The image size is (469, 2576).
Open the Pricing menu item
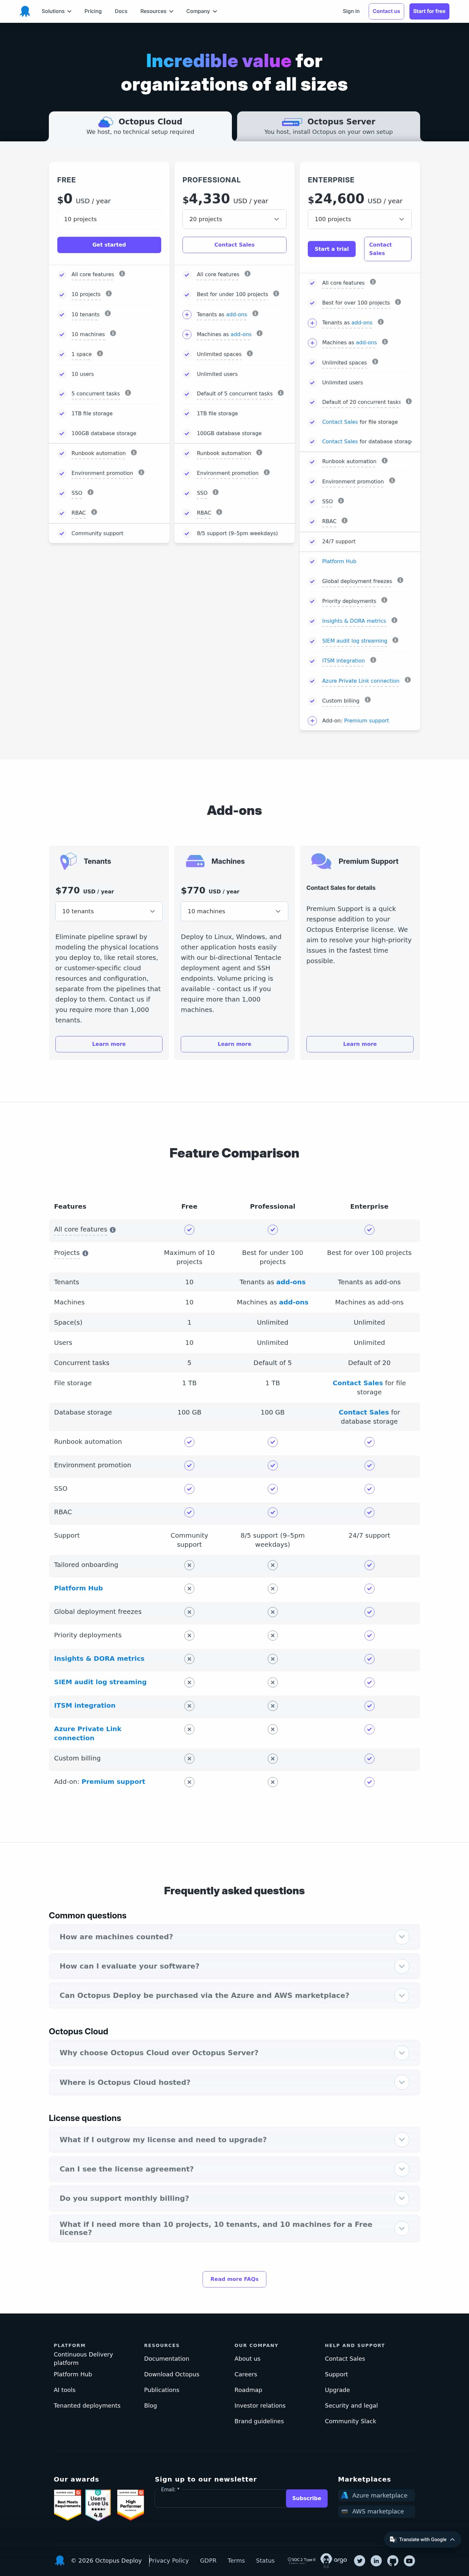click(93, 11)
